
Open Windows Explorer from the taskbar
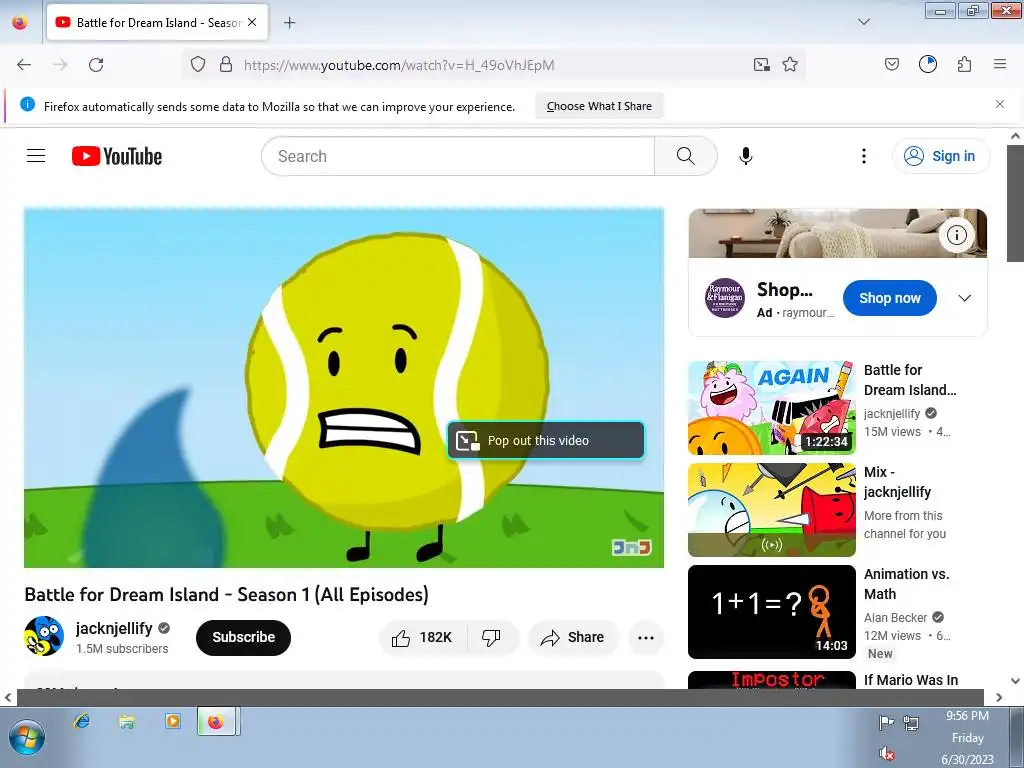click(127, 721)
